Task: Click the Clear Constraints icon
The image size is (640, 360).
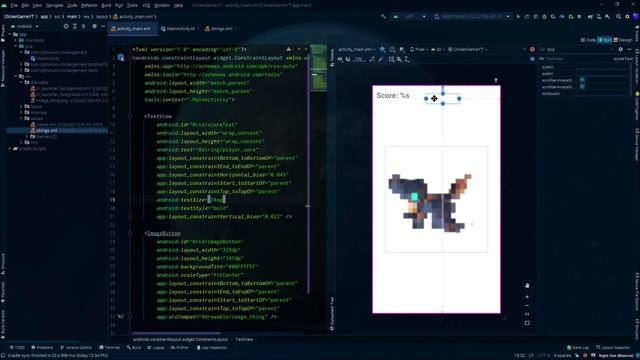Action: [372, 59]
